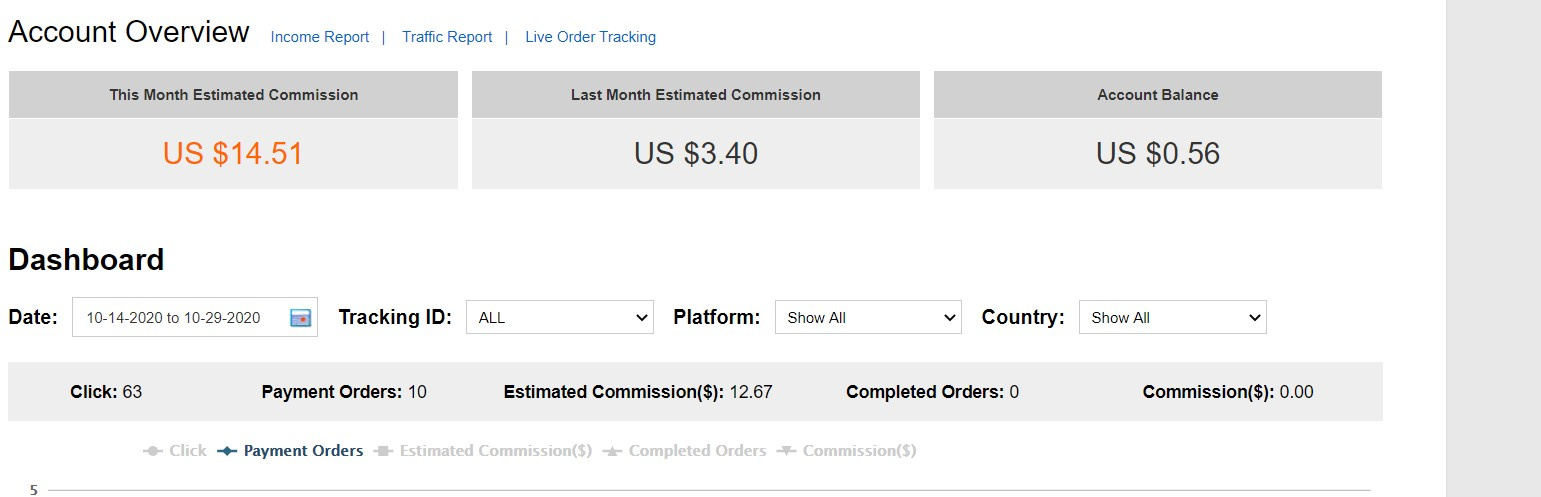Click the This Month Estimated Commission amount

click(x=233, y=153)
